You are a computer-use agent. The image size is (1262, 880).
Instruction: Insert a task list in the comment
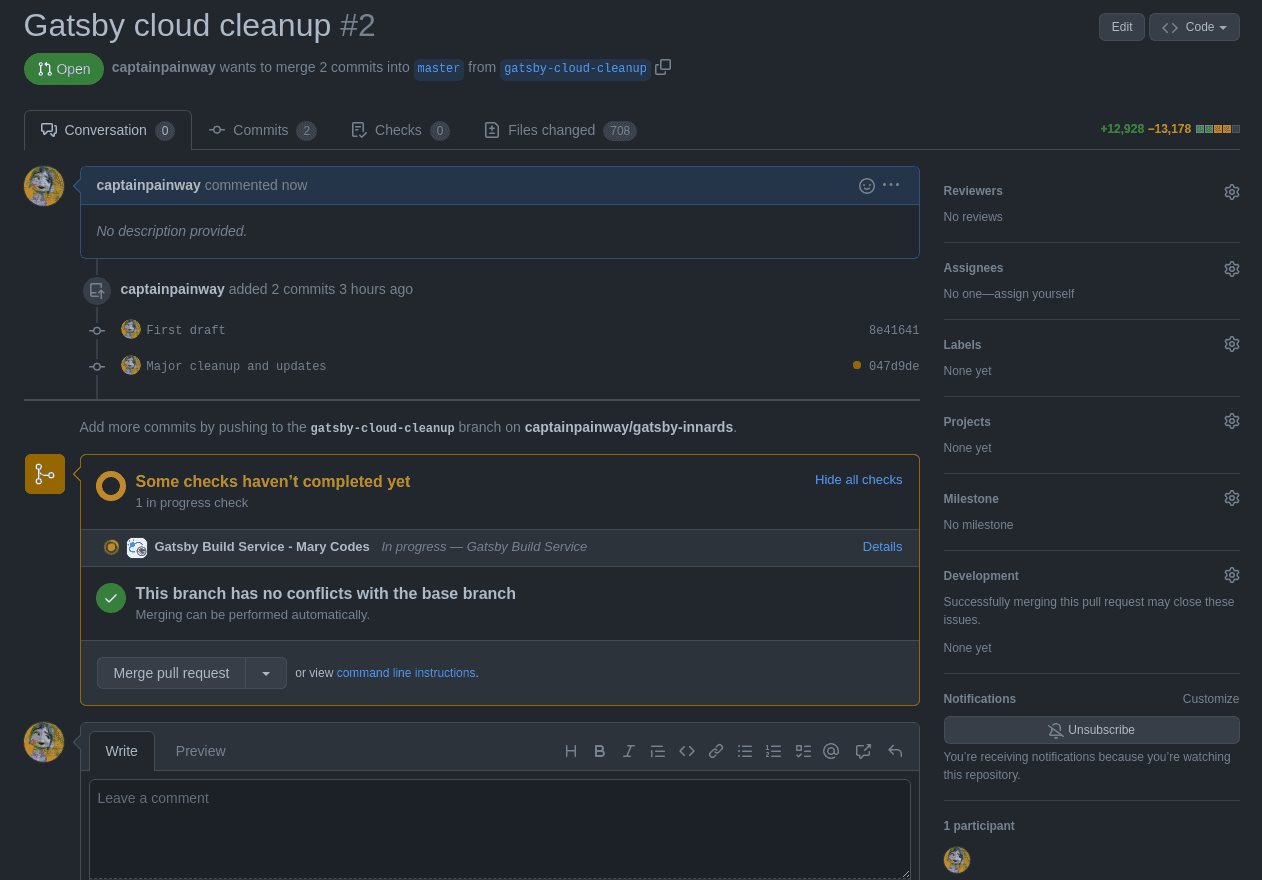click(803, 751)
